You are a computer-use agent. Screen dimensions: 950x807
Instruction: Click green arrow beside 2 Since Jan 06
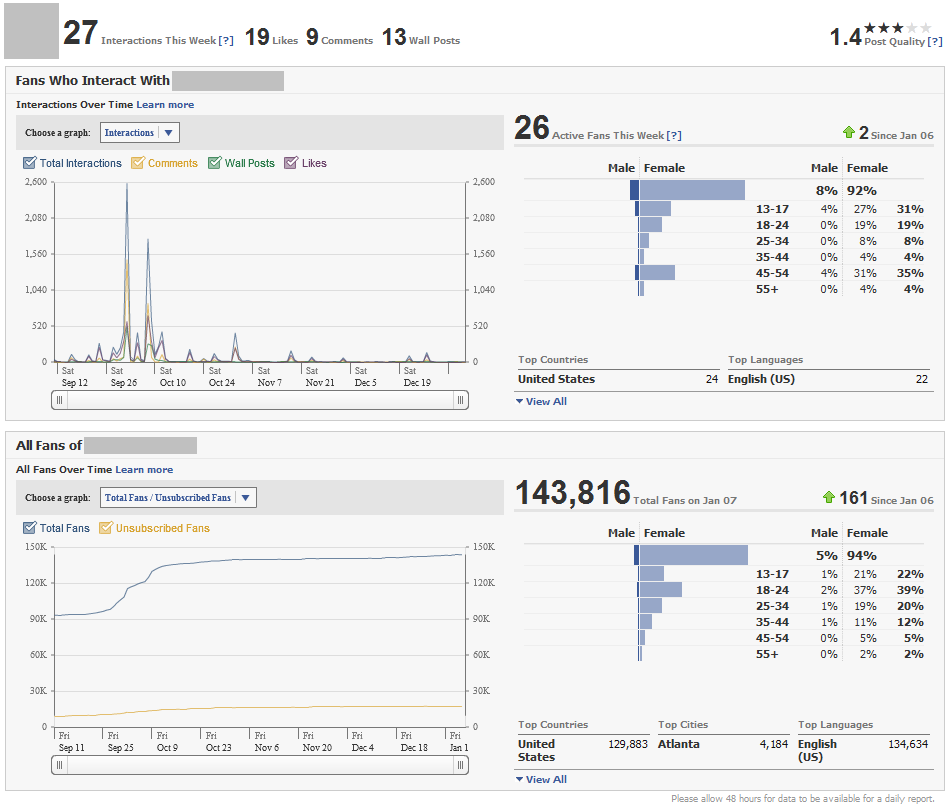click(x=849, y=132)
